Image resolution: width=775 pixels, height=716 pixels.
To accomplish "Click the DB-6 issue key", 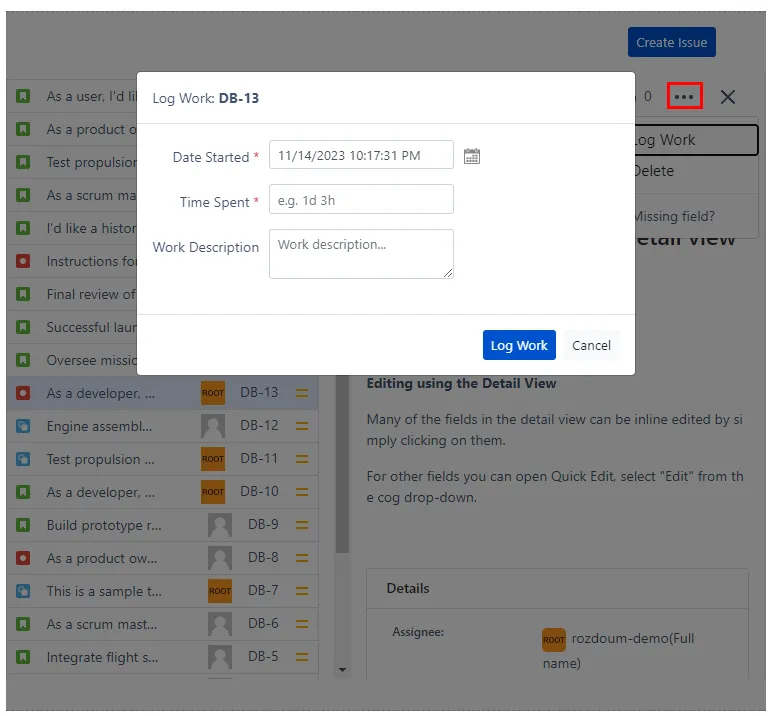I will click(263, 624).
